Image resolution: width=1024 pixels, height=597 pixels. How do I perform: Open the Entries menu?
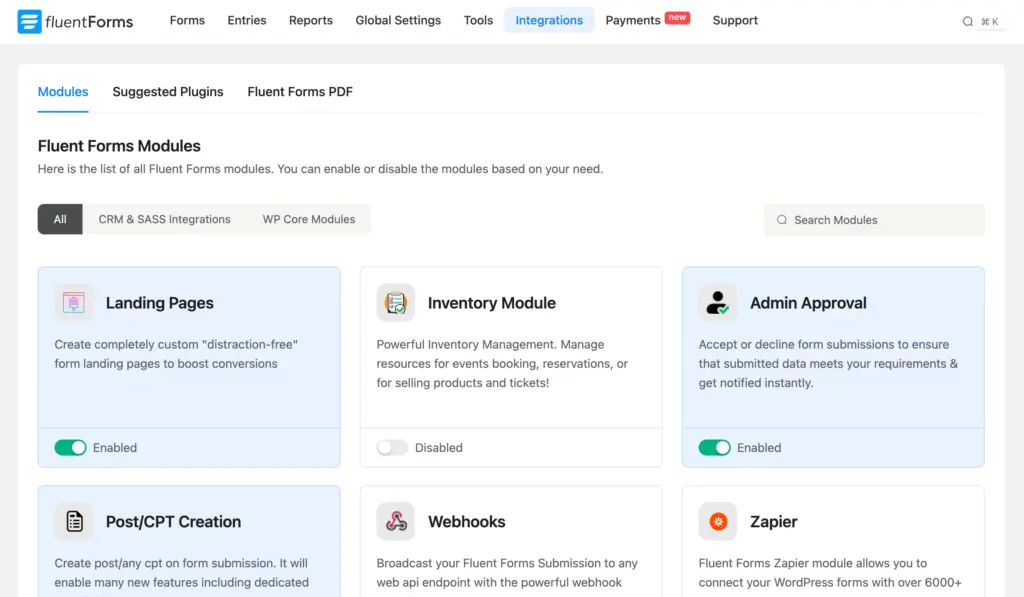247,20
